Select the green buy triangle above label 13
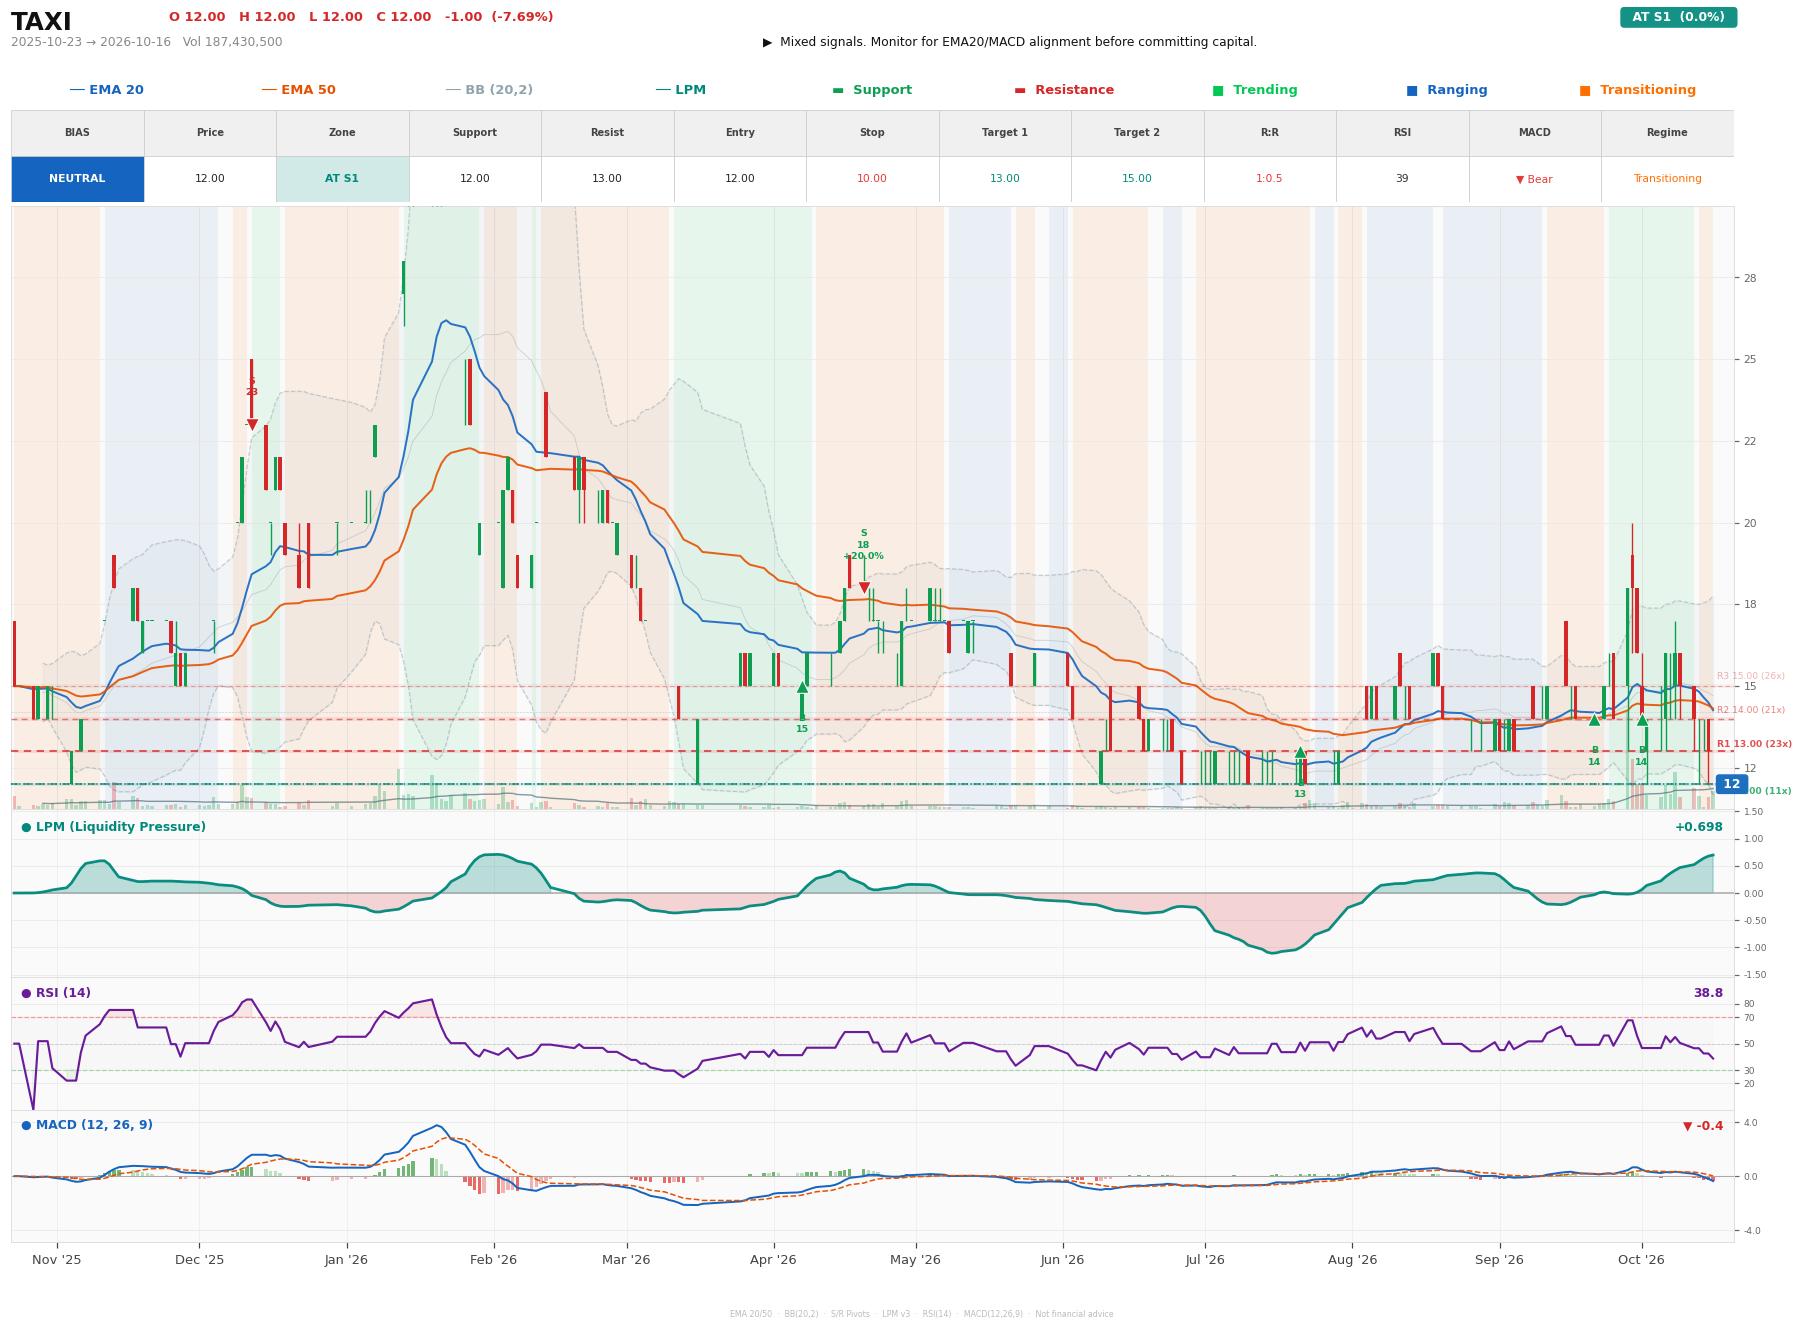1803x1330 pixels. coord(1300,752)
